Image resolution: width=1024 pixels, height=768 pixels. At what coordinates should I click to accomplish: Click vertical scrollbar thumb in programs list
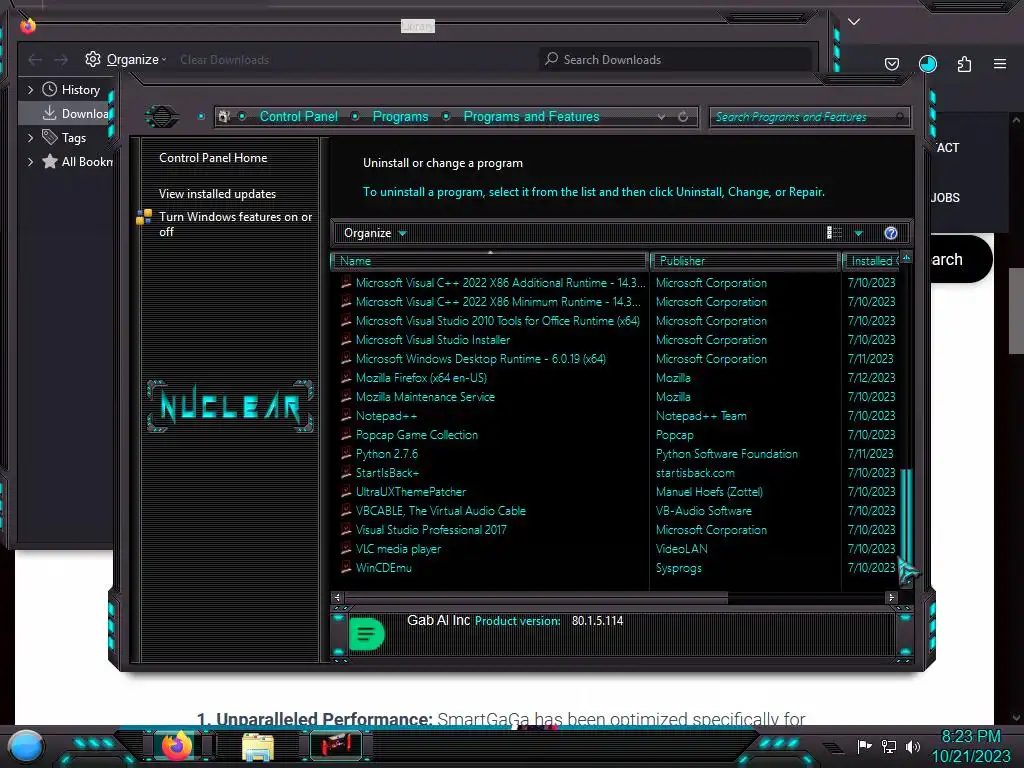click(906, 516)
